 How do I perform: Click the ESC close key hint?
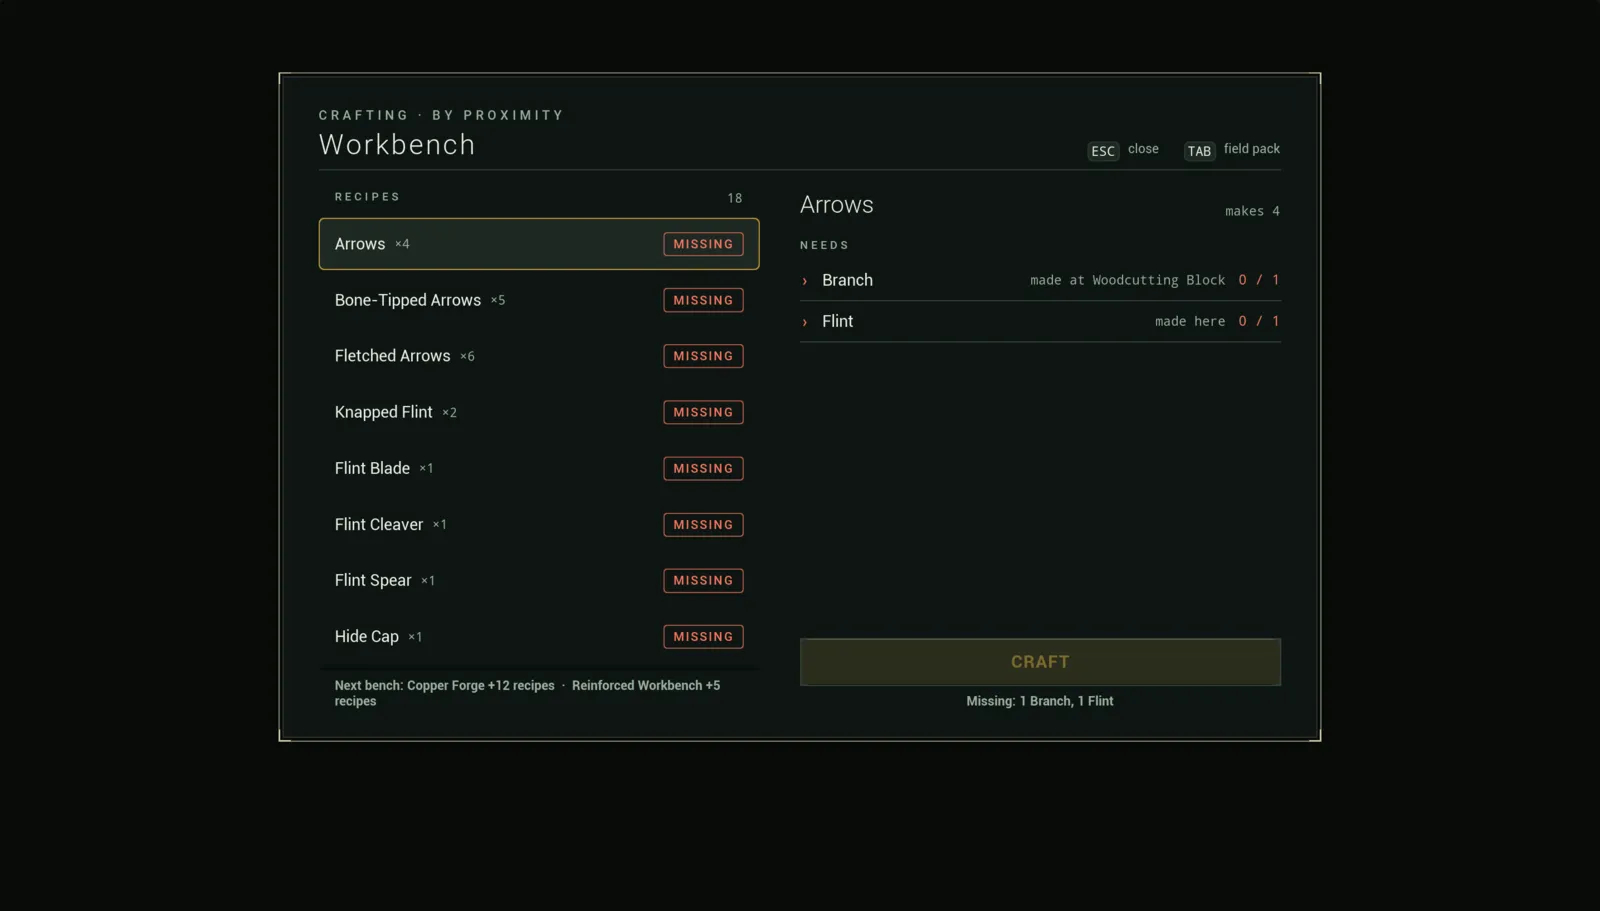(x=1123, y=150)
